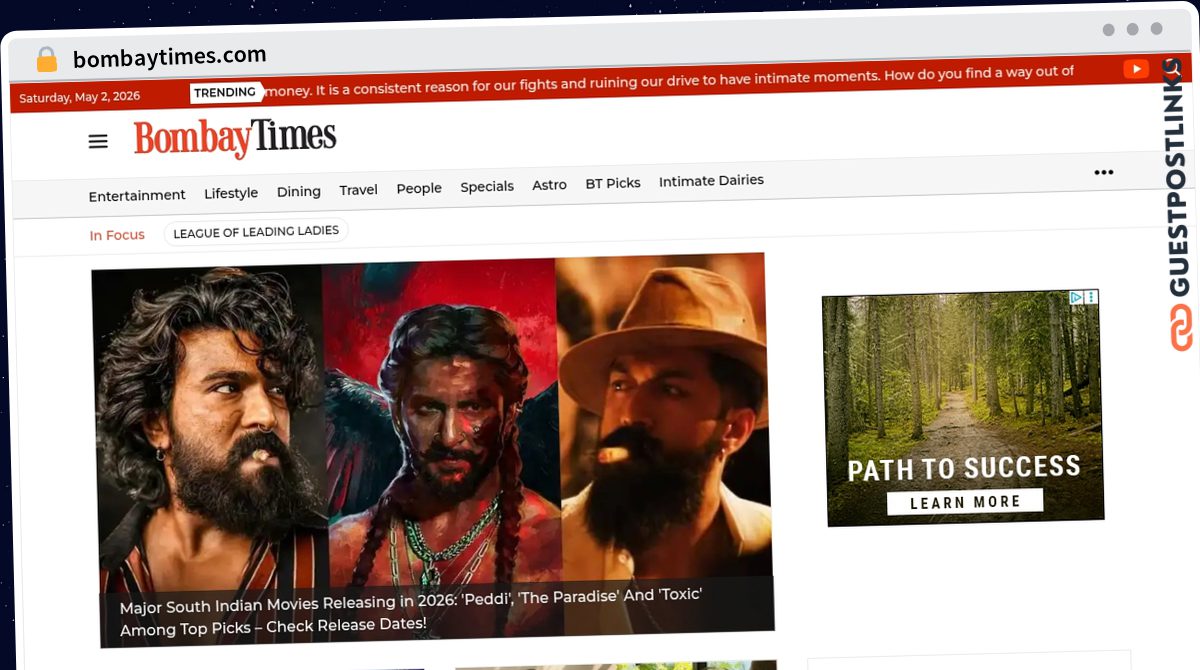This screenshot has height=670, width=1200.
Task: Go to BT Picks
Action: click(613, 183)
